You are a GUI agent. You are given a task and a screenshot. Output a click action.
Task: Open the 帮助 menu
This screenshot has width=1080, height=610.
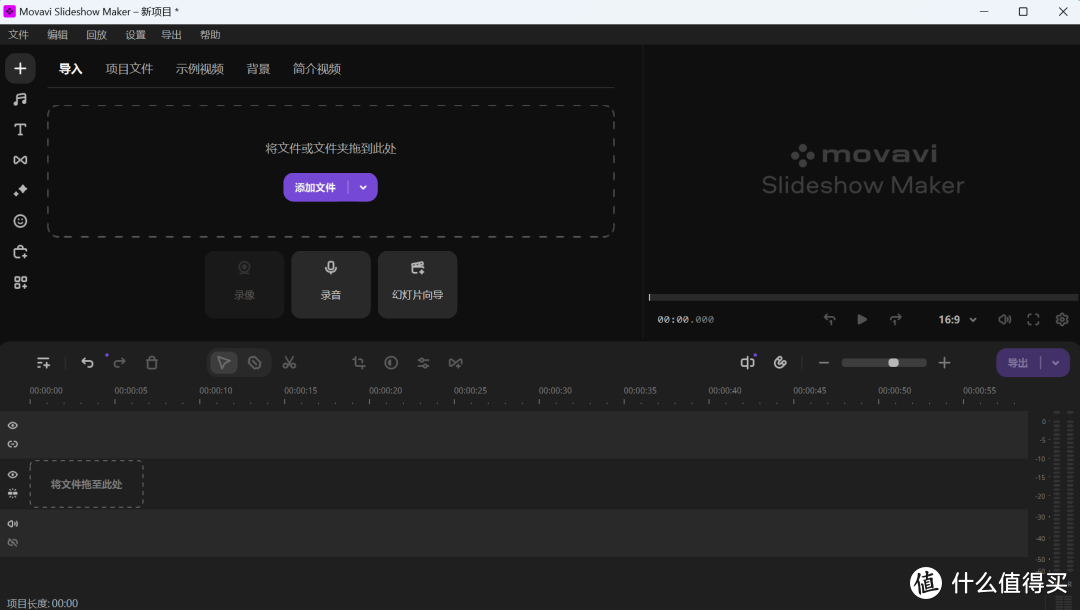click(210, 35)
